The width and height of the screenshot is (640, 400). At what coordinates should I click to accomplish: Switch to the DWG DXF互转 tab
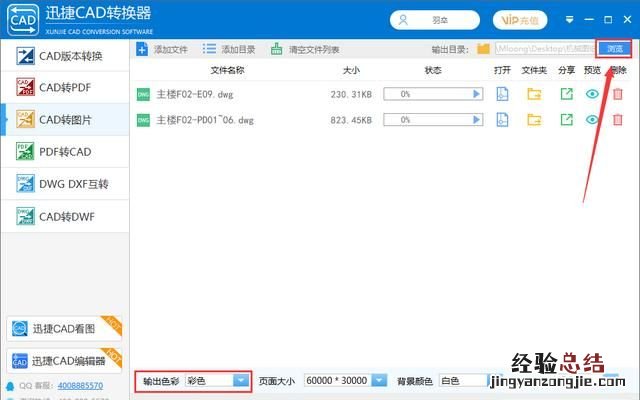pos(65,184)
